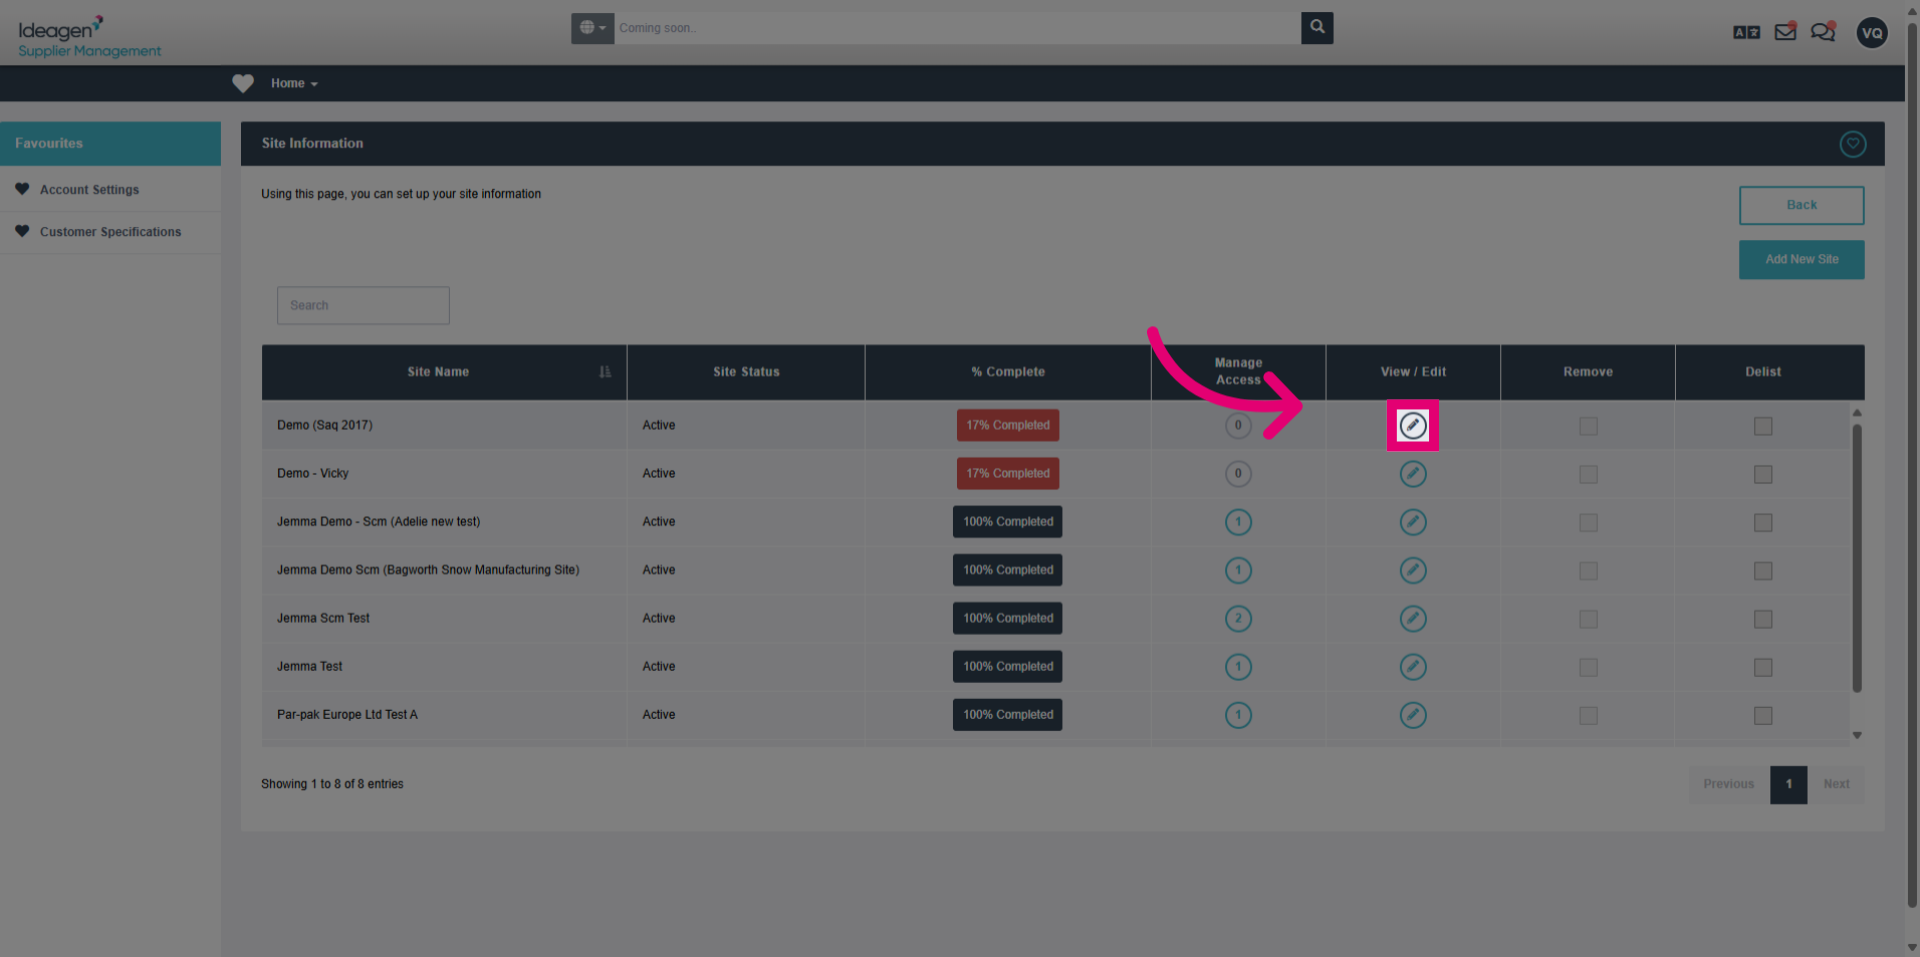Manage access for Jemma Demo - Scm (Adelie new test)

[x=1238, y=522]
